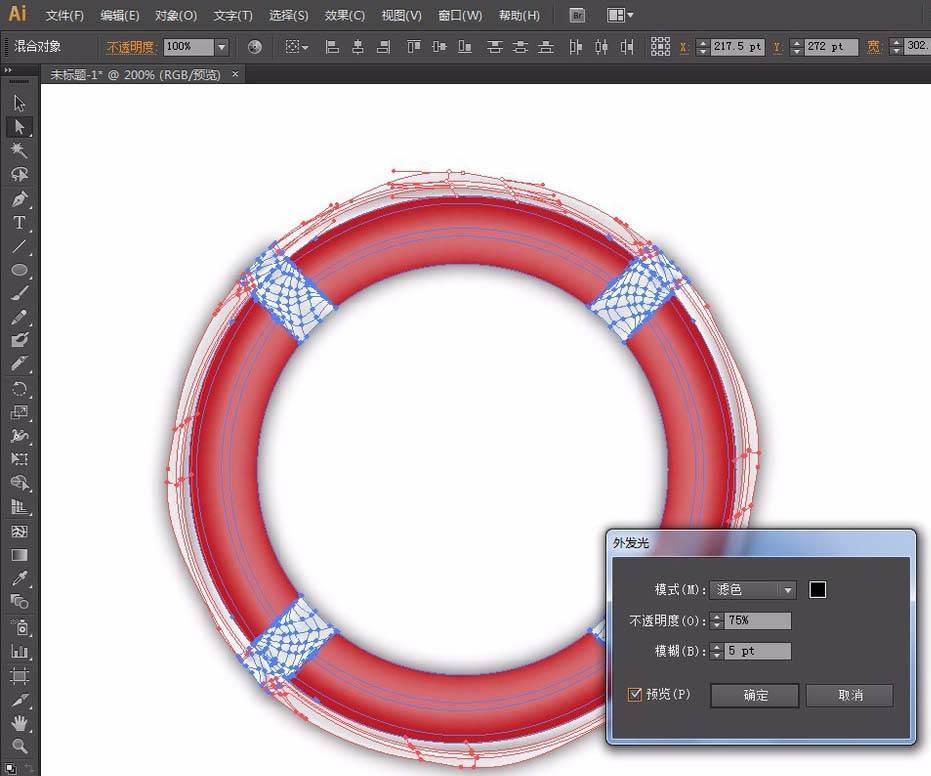Click the black glow color swatch
The image size is (931, 776).
(817, 590)
